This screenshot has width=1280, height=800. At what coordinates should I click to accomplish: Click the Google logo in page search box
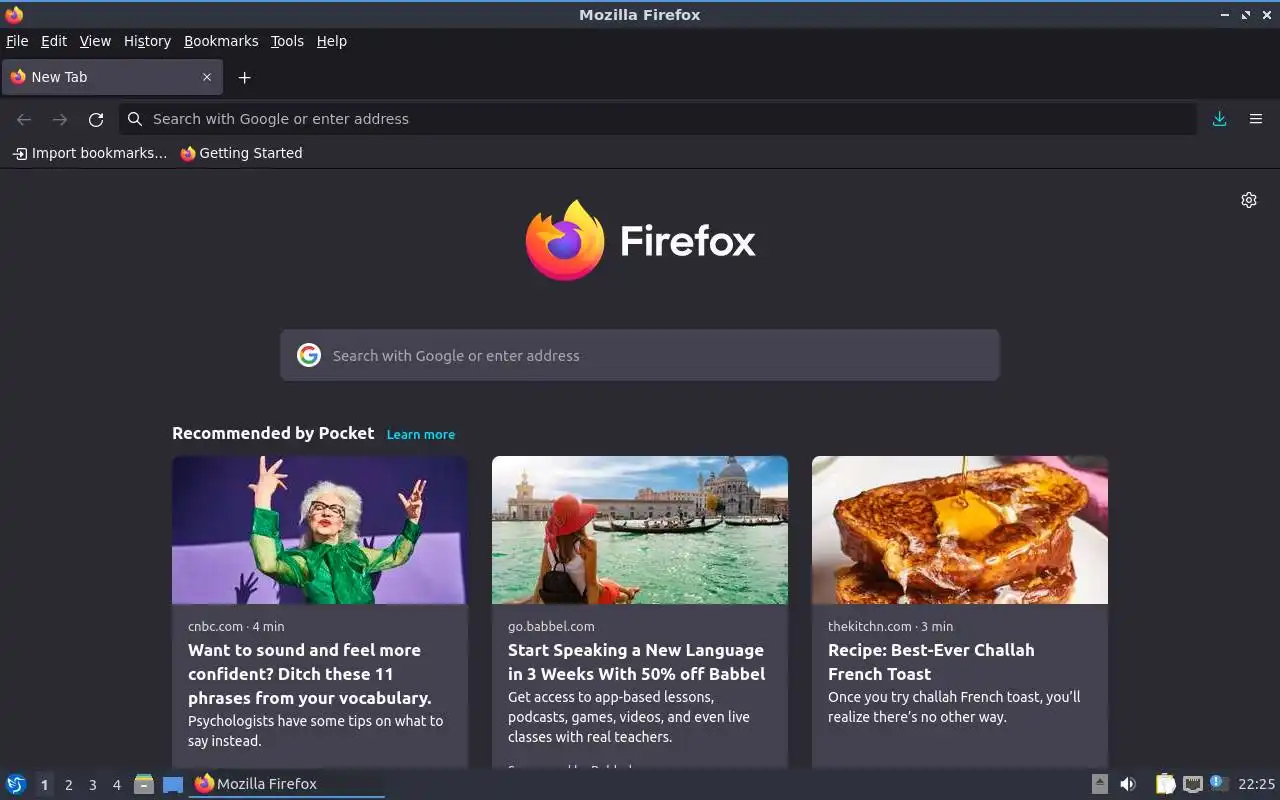(x=309, y=355)
